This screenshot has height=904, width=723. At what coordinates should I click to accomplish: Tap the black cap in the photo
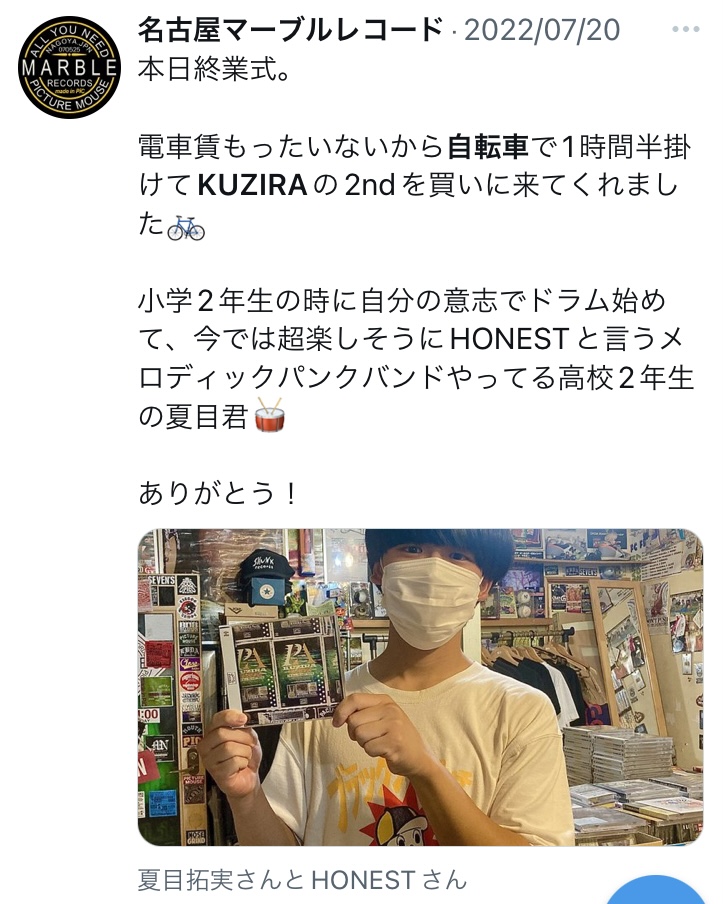click(266, 566)
